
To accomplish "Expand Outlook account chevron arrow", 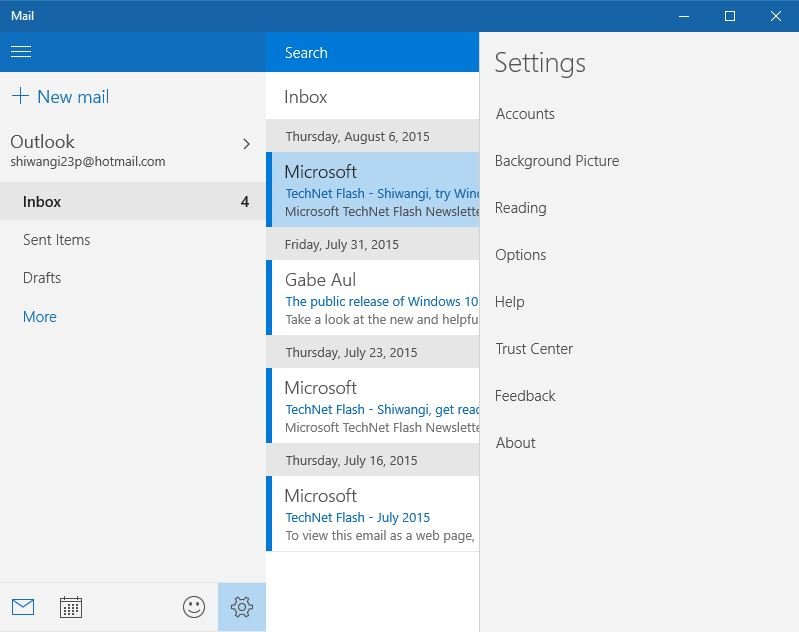I will [247, 144].
